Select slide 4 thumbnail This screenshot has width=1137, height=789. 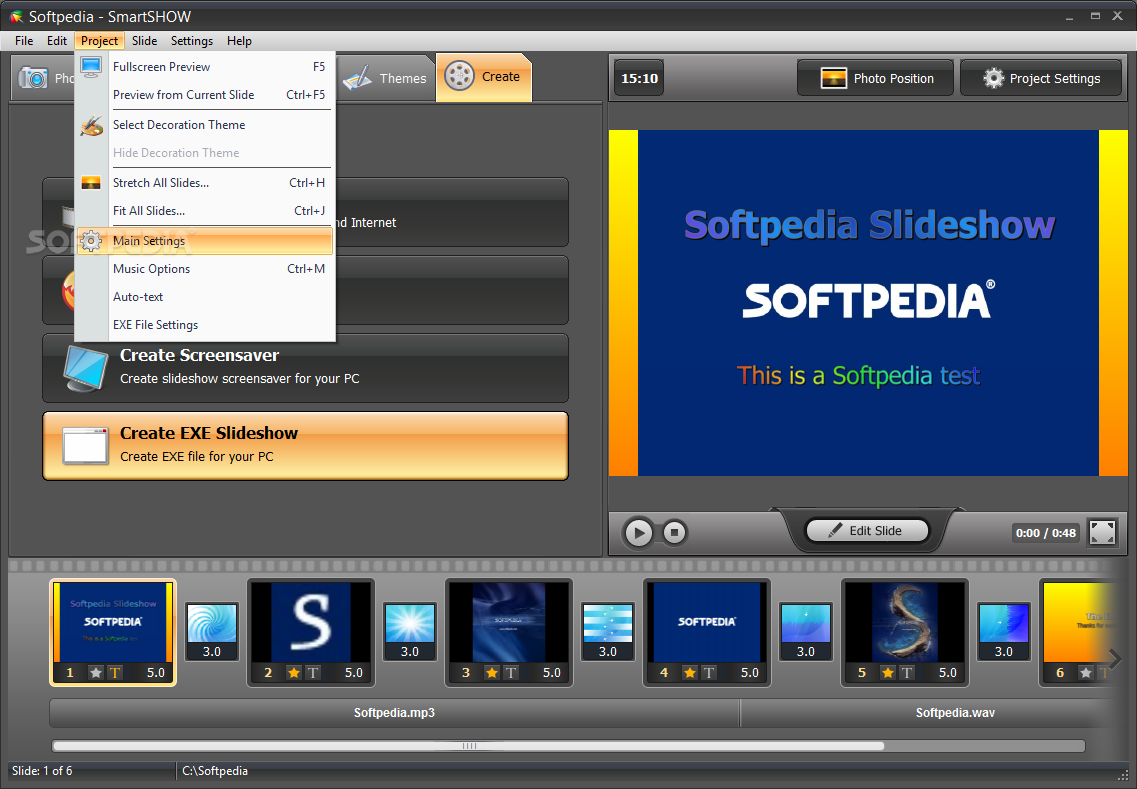click(707, 632)
